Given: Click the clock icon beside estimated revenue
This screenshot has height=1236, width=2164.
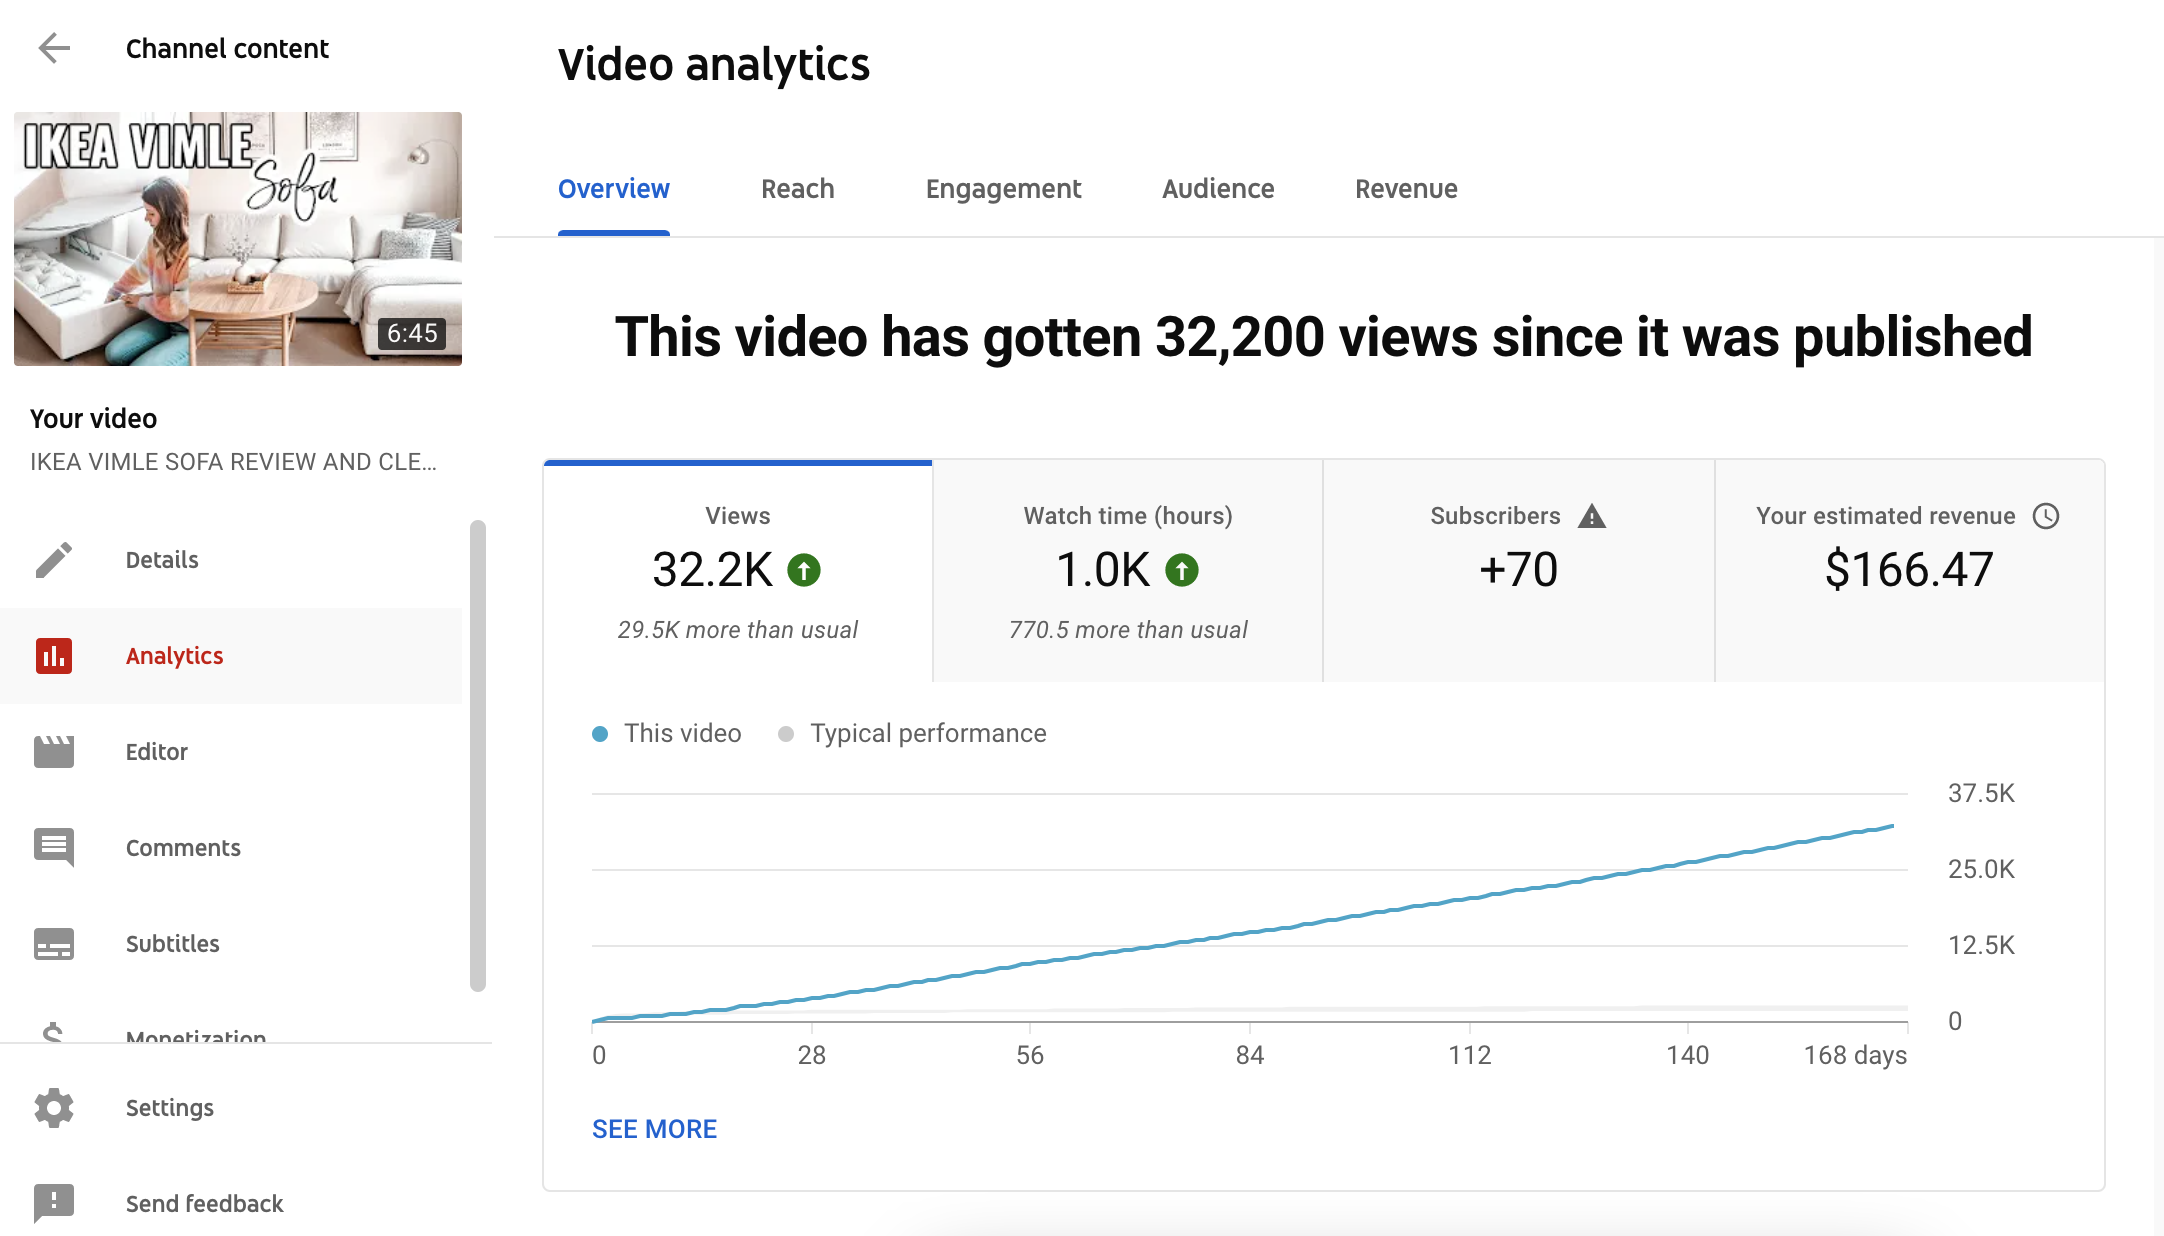Looking at the screenshot, I should (x=2046, y=516).
